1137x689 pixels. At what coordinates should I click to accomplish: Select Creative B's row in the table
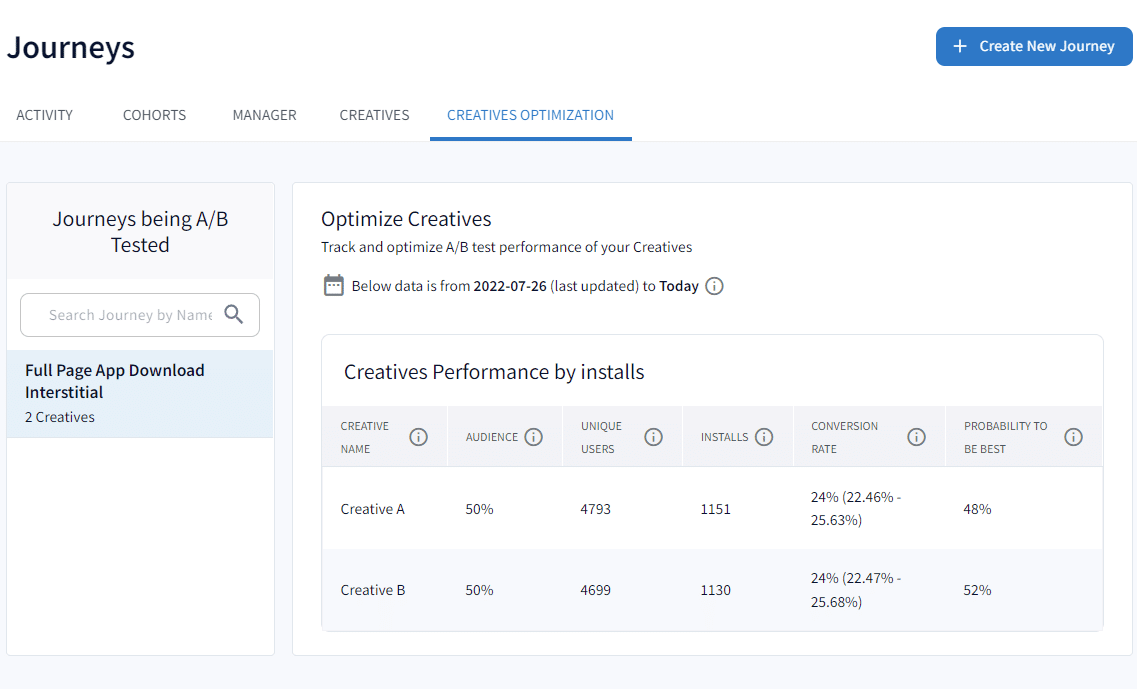coord(372,590)
